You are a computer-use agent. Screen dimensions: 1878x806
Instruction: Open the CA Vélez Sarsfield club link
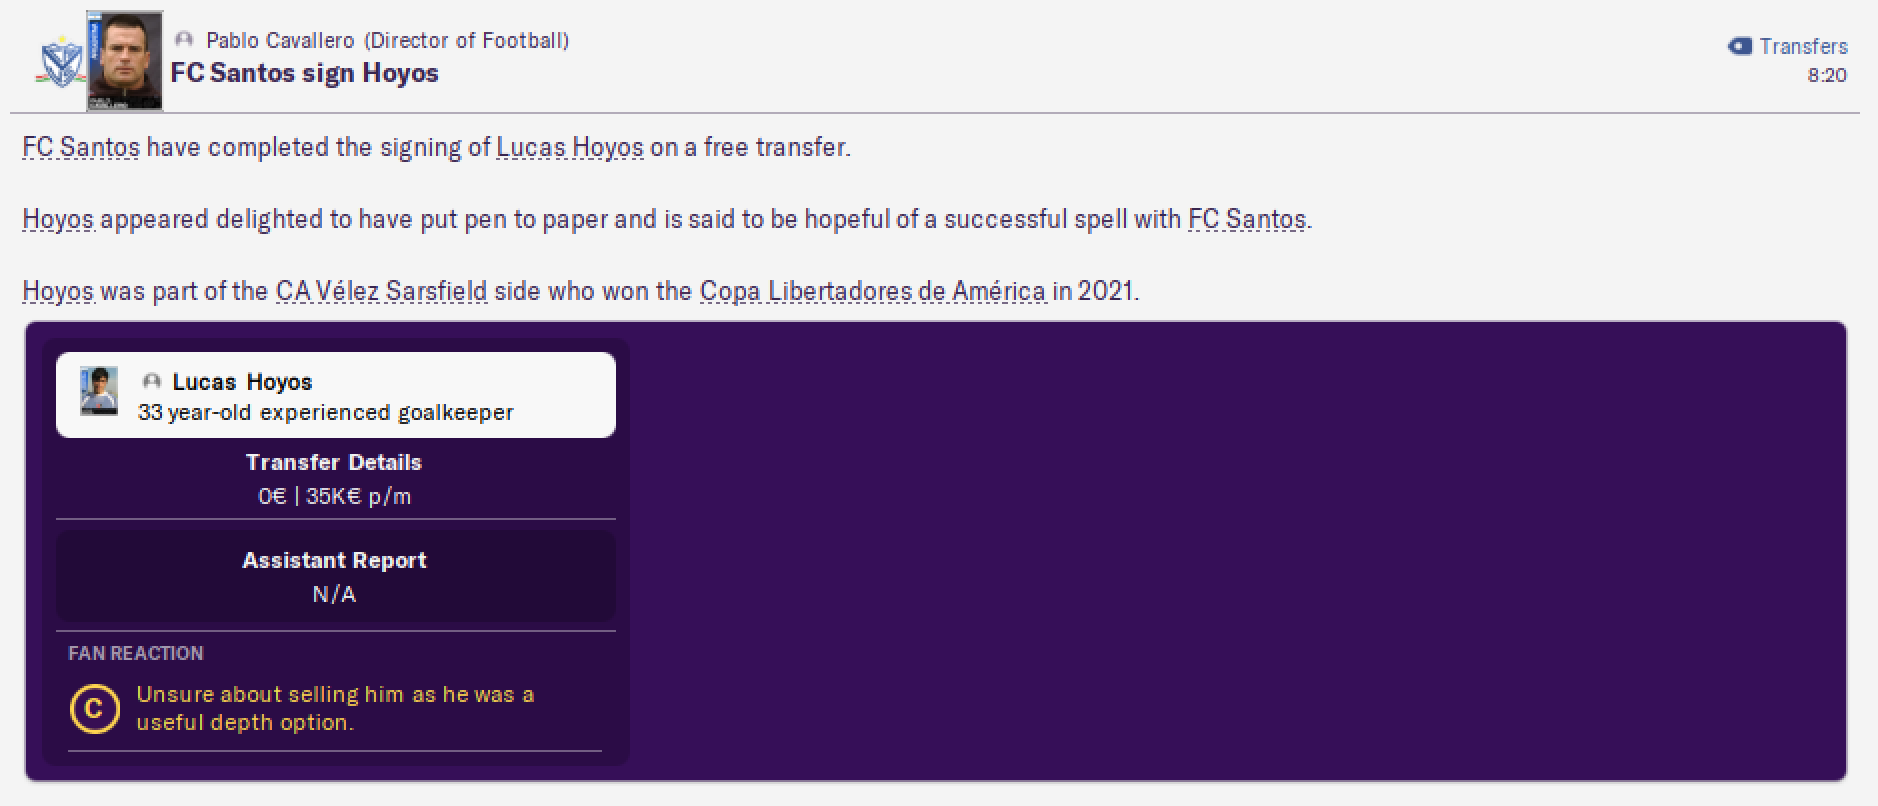(x=382, y=291)
